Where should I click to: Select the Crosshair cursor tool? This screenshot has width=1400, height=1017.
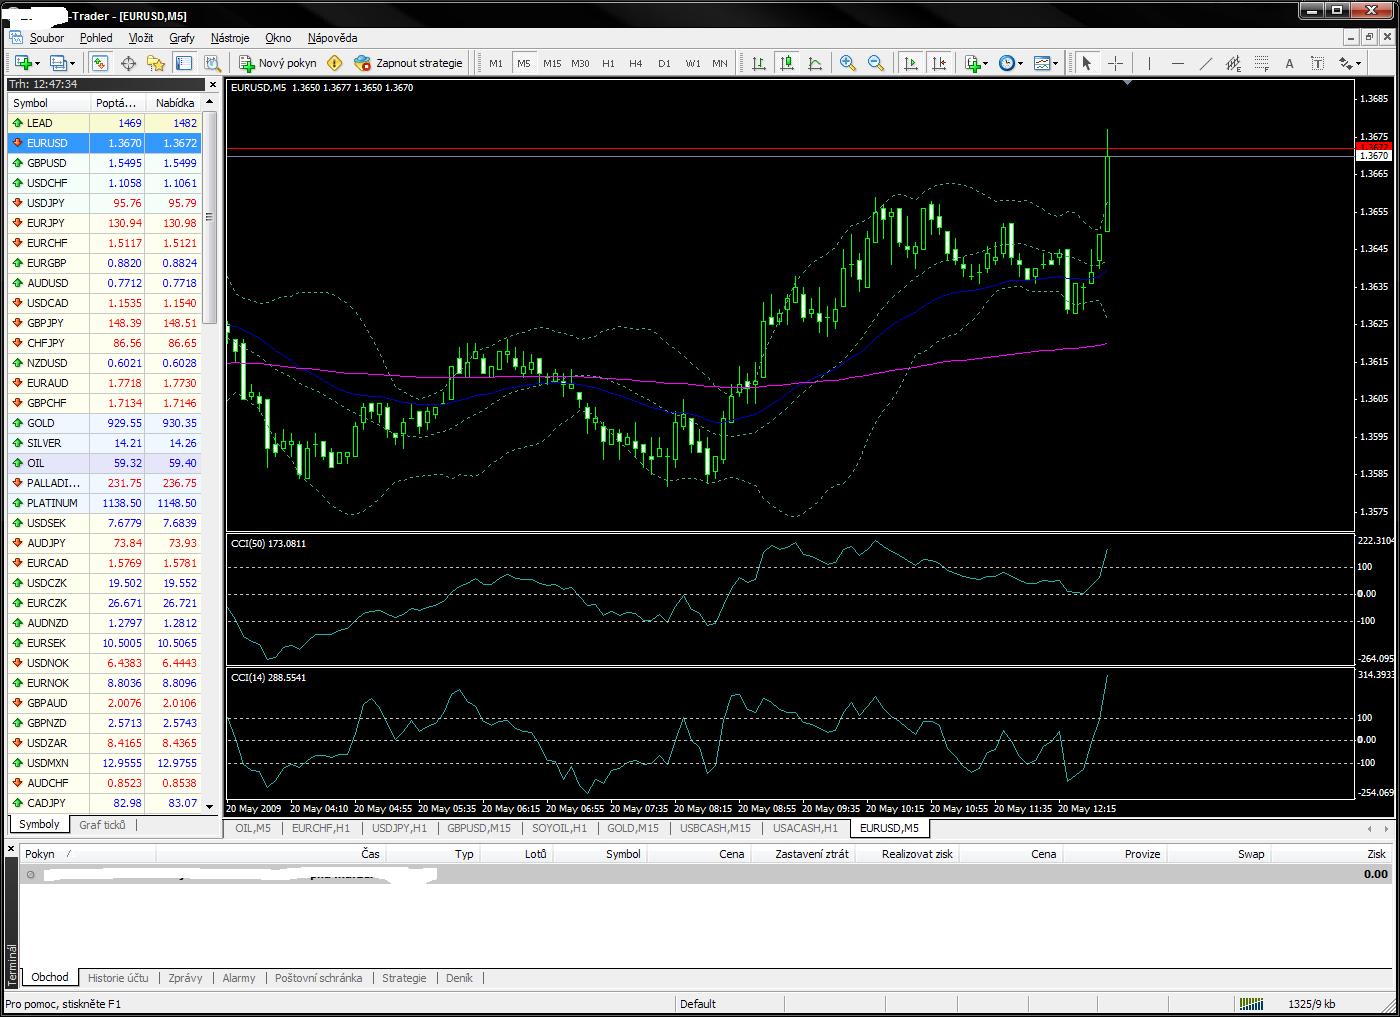coord(1116,63)
